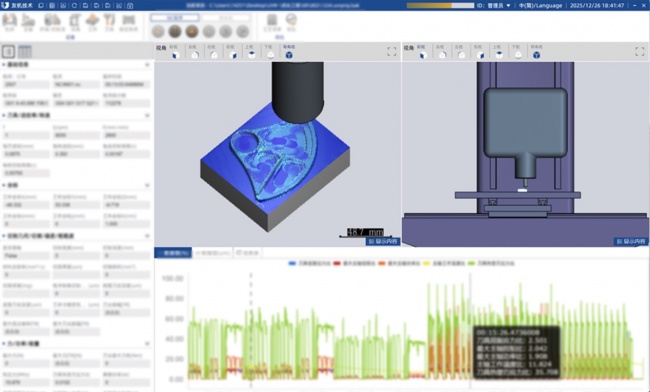650x392 pixels.
Task: Collapse the 刀具/进给率/转速 section
Action: pos(147,116)
